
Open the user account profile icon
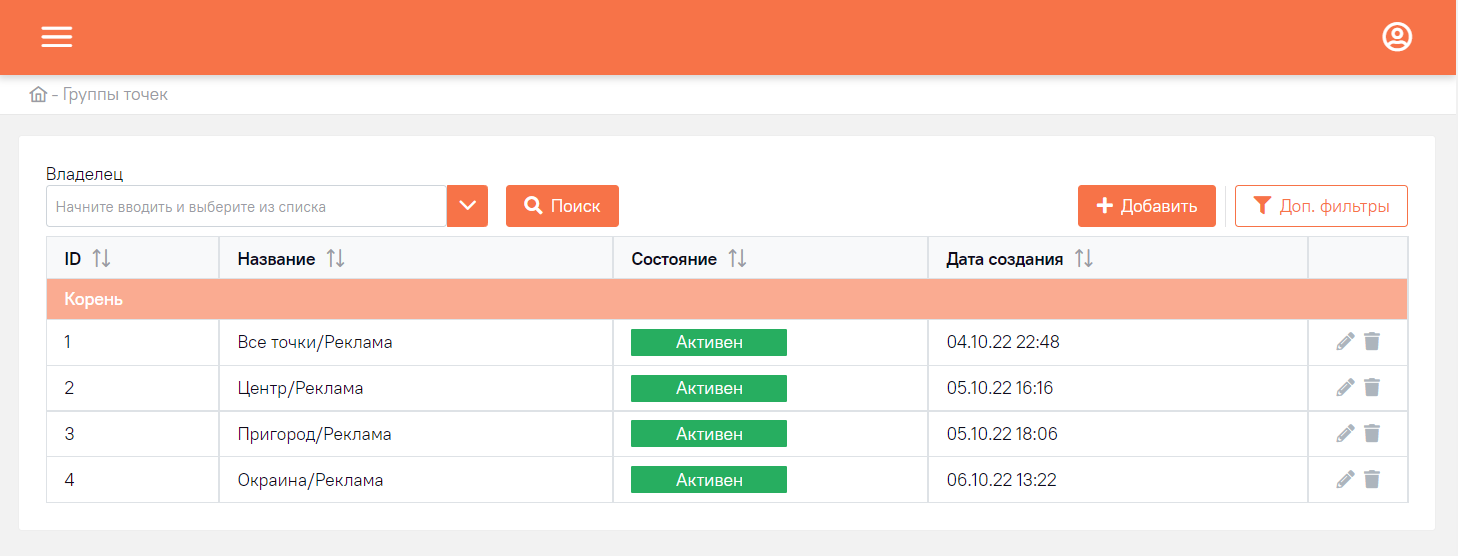pyautogui.click(x=1396, y=37)
